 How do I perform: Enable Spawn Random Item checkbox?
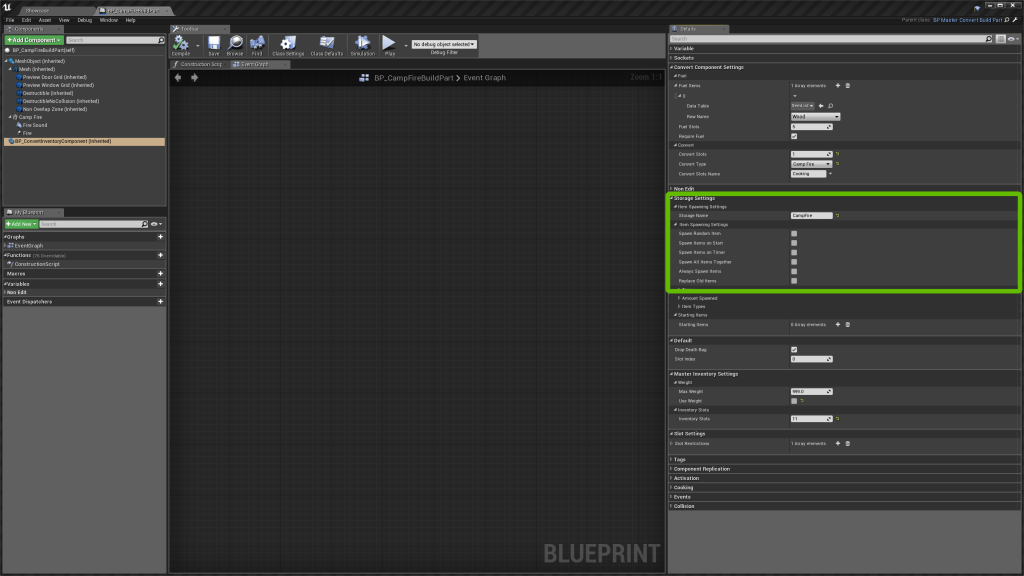[794, 233]
